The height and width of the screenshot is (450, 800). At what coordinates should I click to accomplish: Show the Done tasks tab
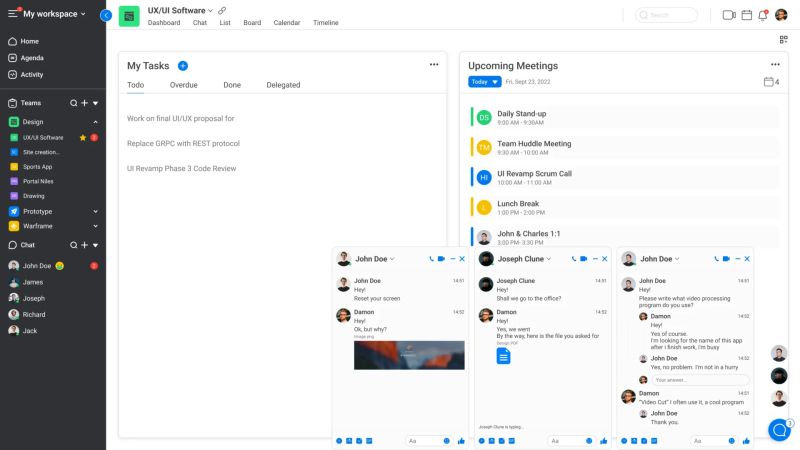(232, 85)
